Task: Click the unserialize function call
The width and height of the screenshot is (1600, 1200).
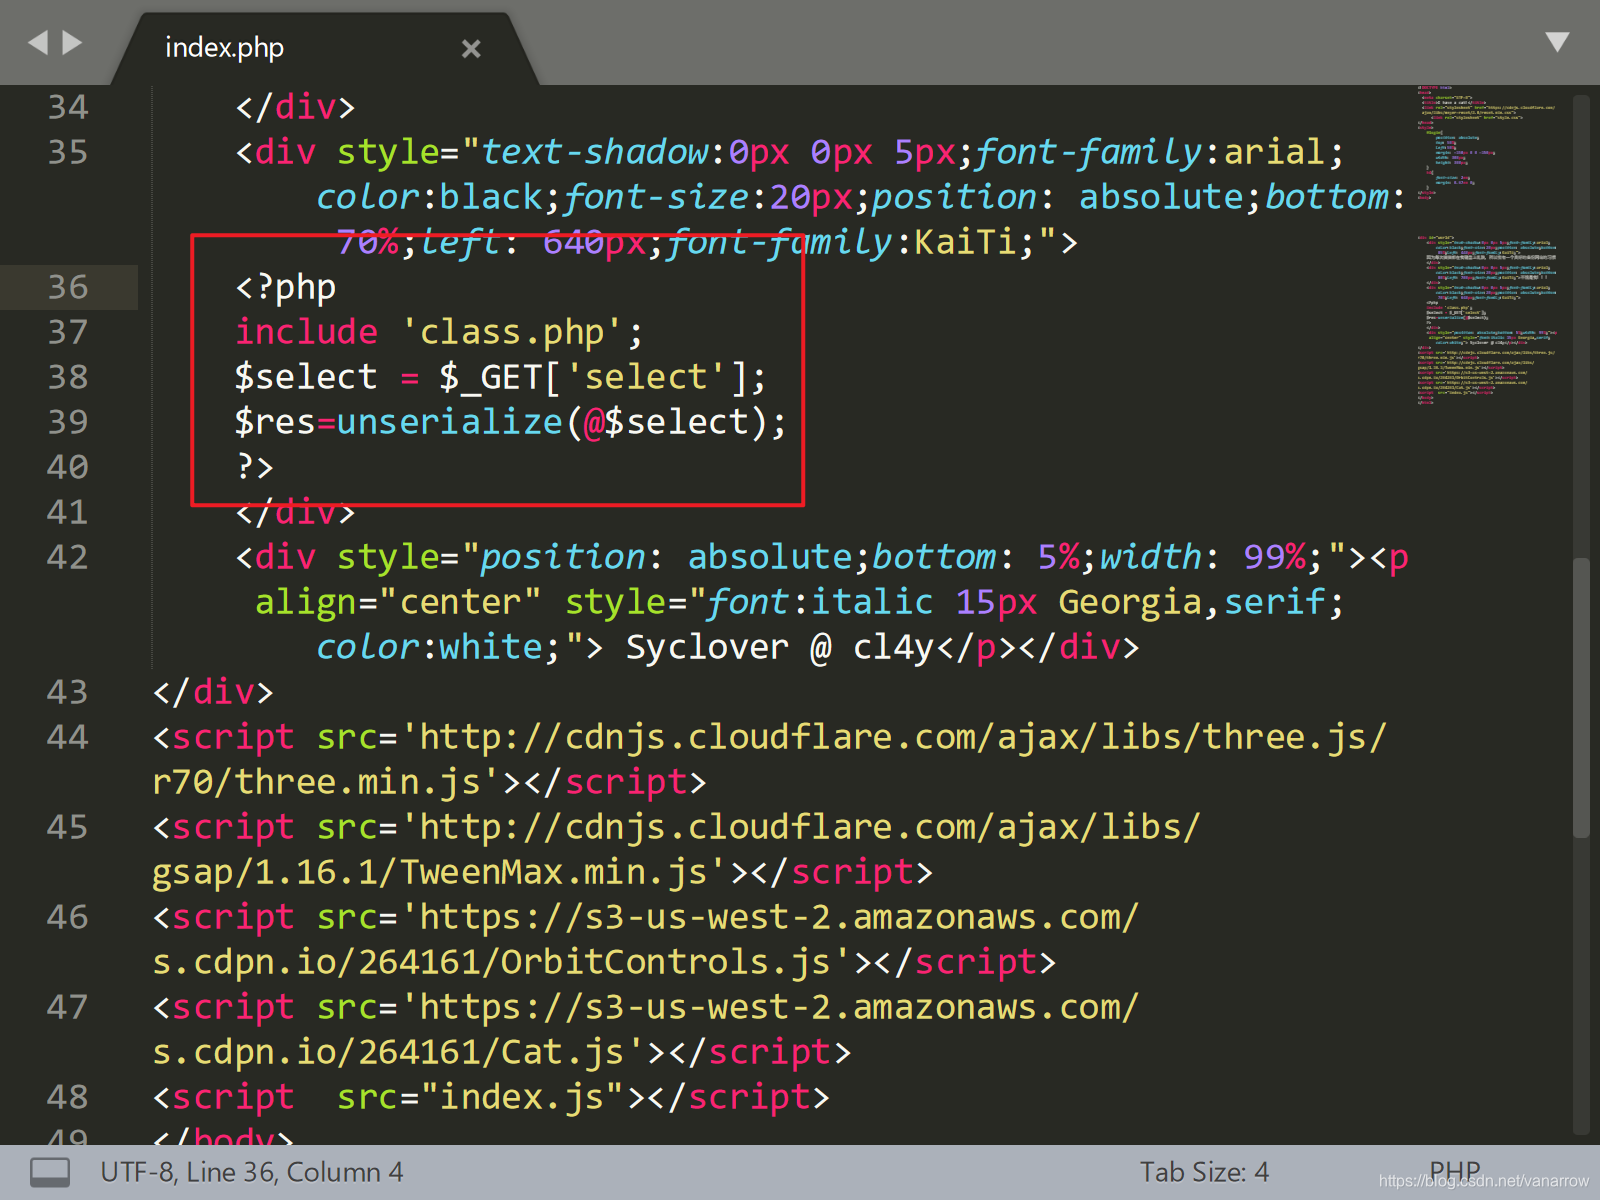Action: pyautogui.click(x=449, y=422)
